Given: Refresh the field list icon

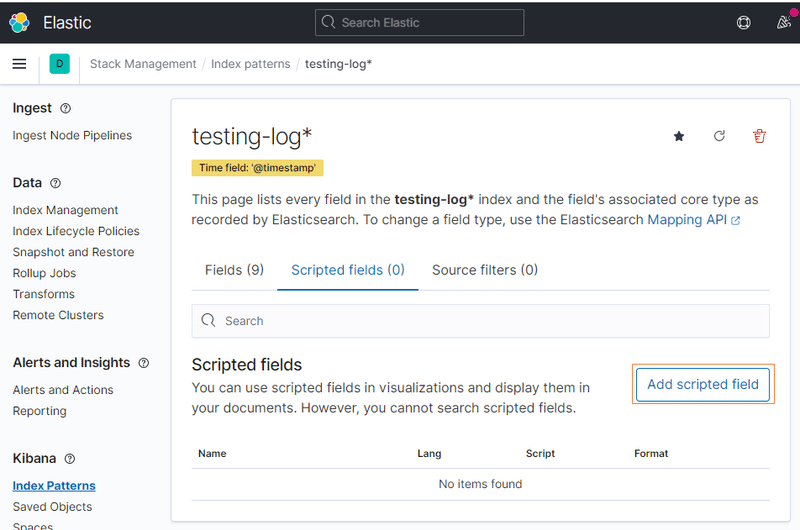Looking at the screenshot, I should 719,137.
